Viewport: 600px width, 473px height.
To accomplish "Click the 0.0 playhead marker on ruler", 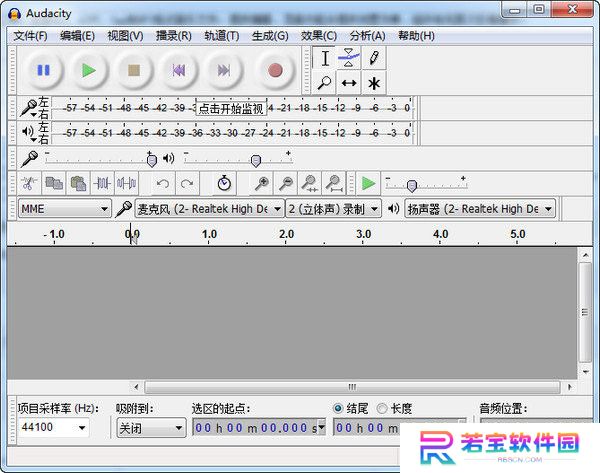I will click(x=132, y=234).
